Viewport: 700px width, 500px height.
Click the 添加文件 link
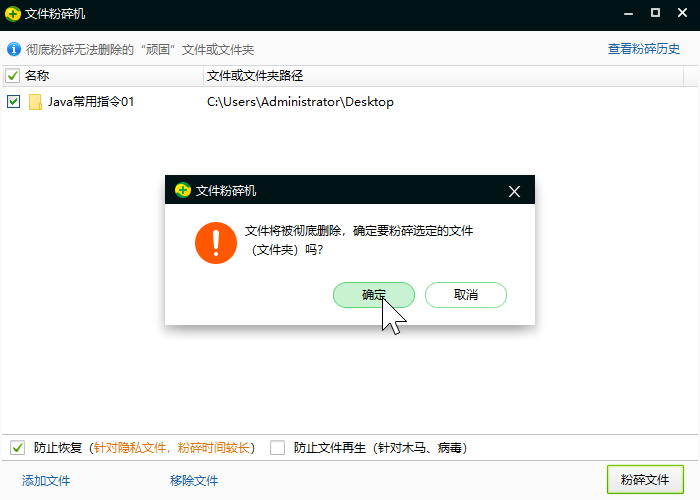(46, 480)
